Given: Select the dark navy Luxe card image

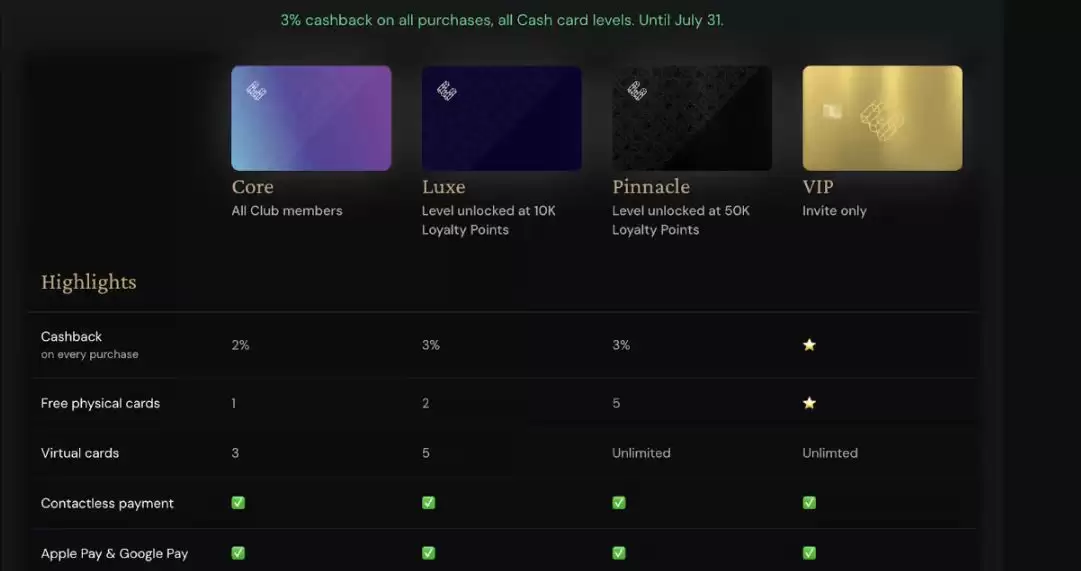Looking at the screenshot, I should point(502,118).
